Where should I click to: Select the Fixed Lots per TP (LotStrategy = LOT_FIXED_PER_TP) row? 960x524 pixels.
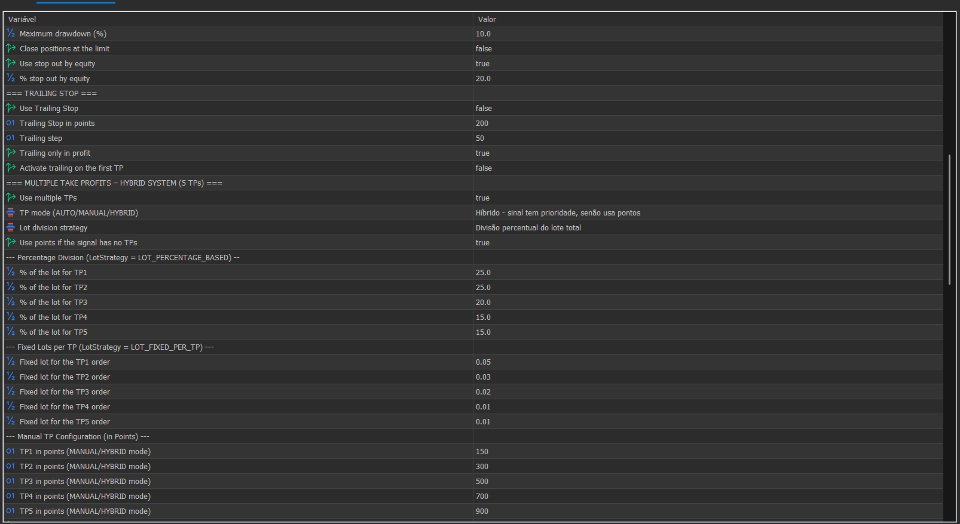473,347
